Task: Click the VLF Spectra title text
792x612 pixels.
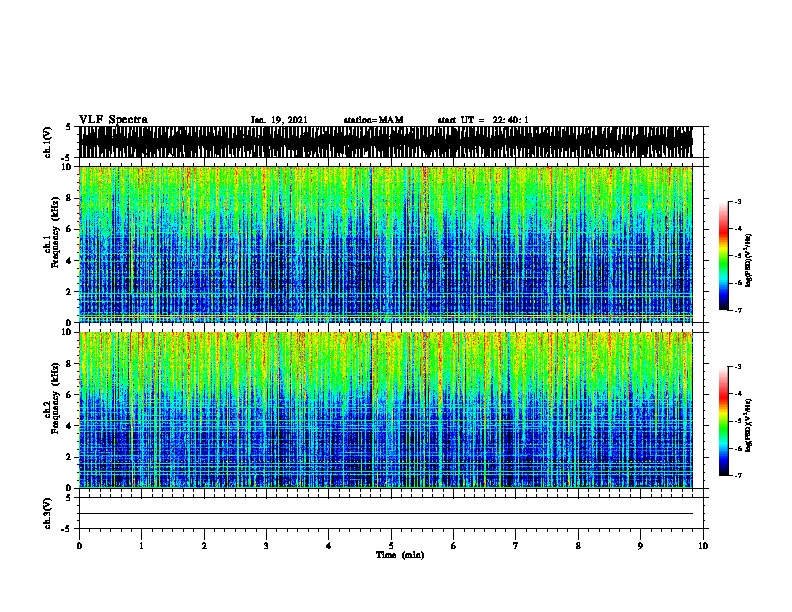Action: (x=113, y=120)
